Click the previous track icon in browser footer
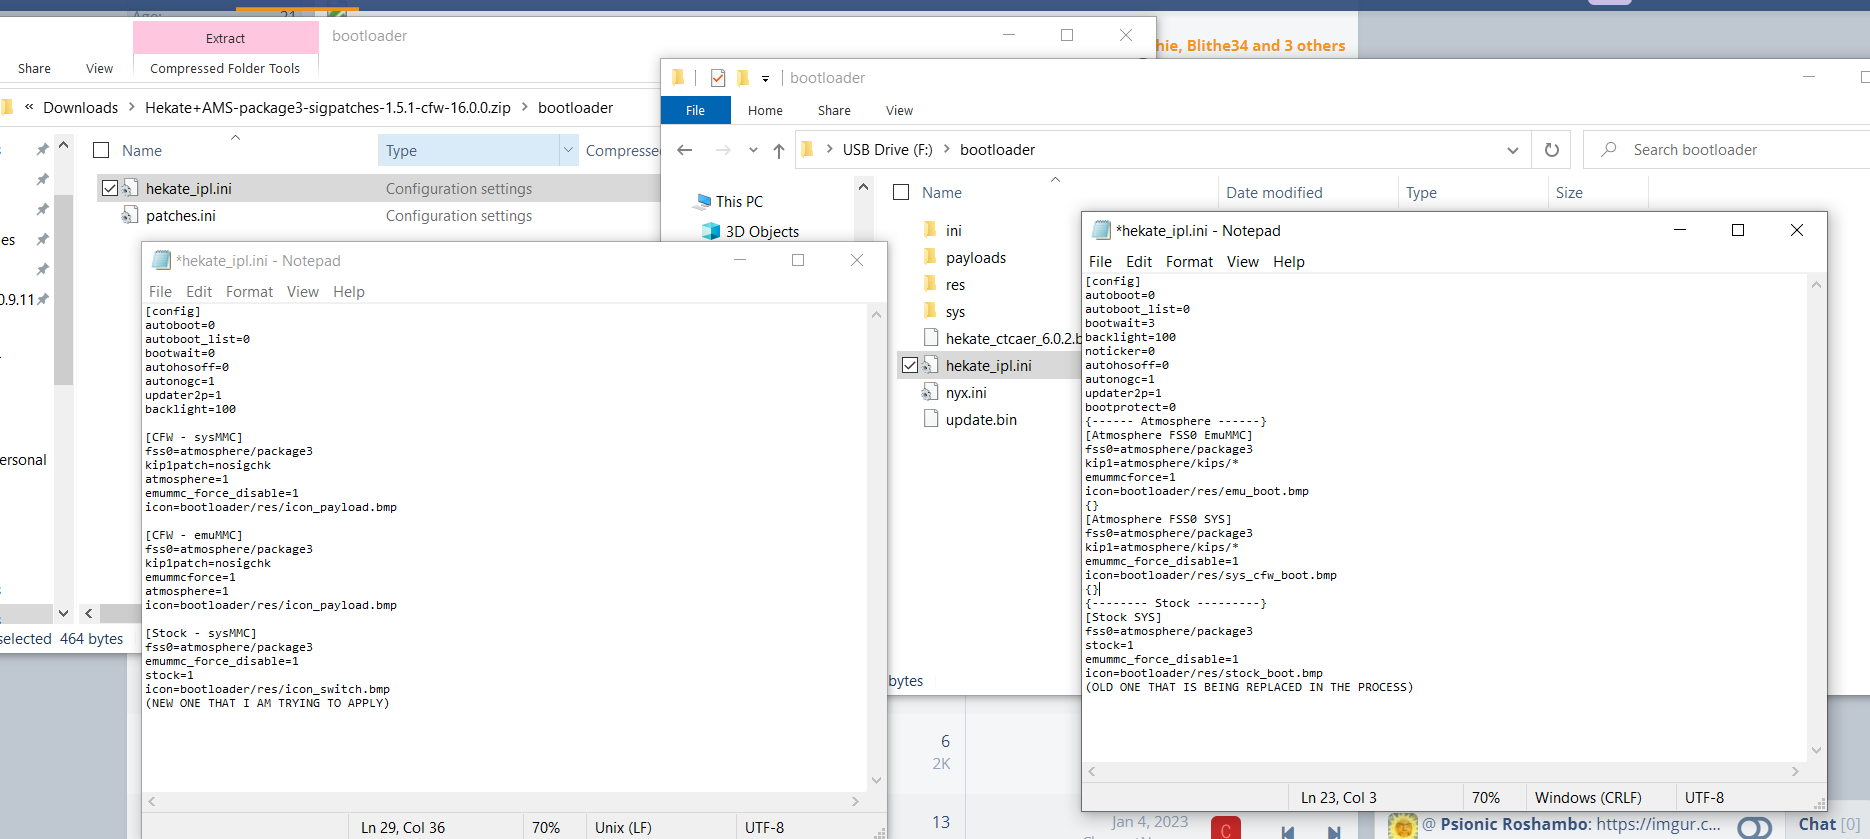Screen dimensions: 1870x839 click(x=1288, y=831)
